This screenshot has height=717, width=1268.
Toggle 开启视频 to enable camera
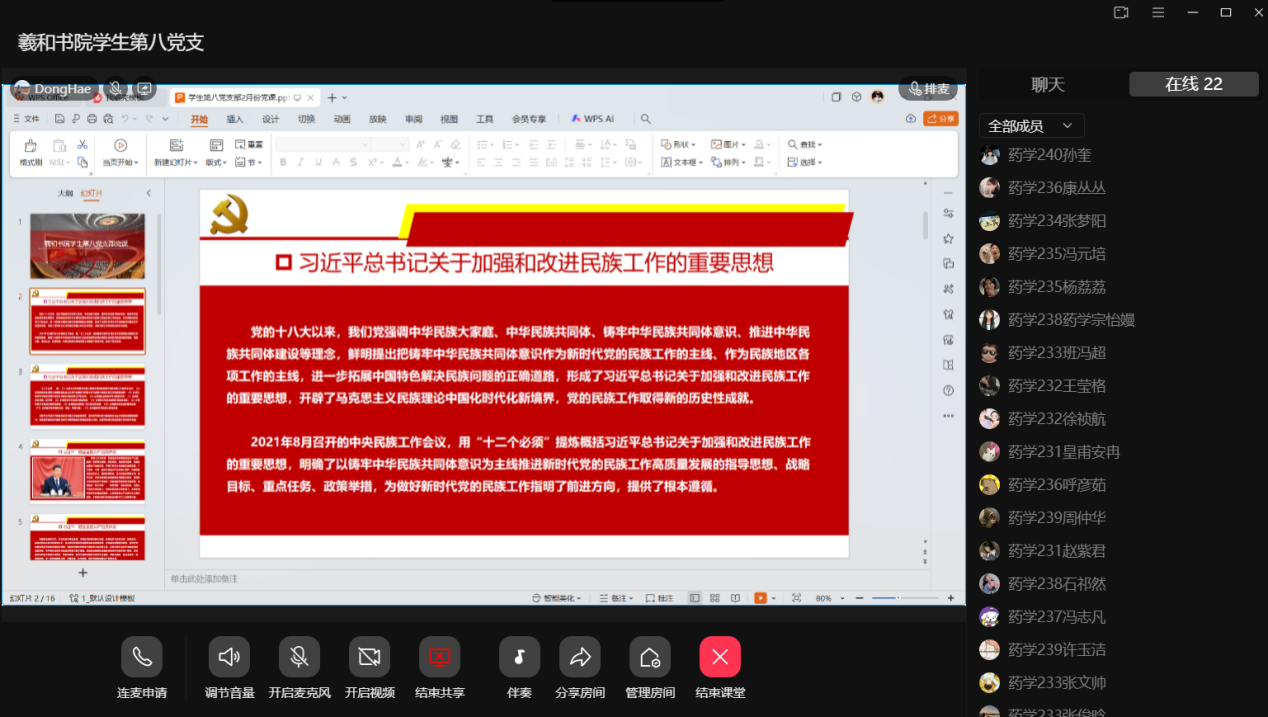[x=369, y=657]
